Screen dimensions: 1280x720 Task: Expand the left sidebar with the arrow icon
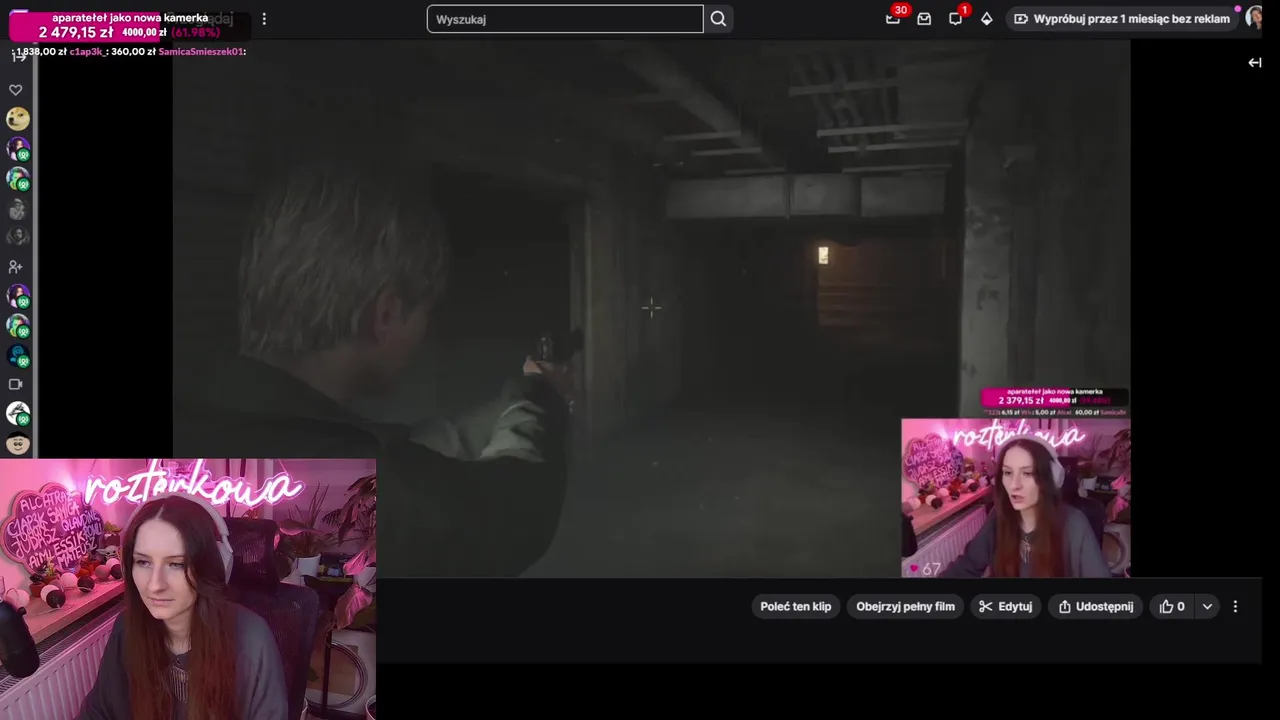pos(18,58)
